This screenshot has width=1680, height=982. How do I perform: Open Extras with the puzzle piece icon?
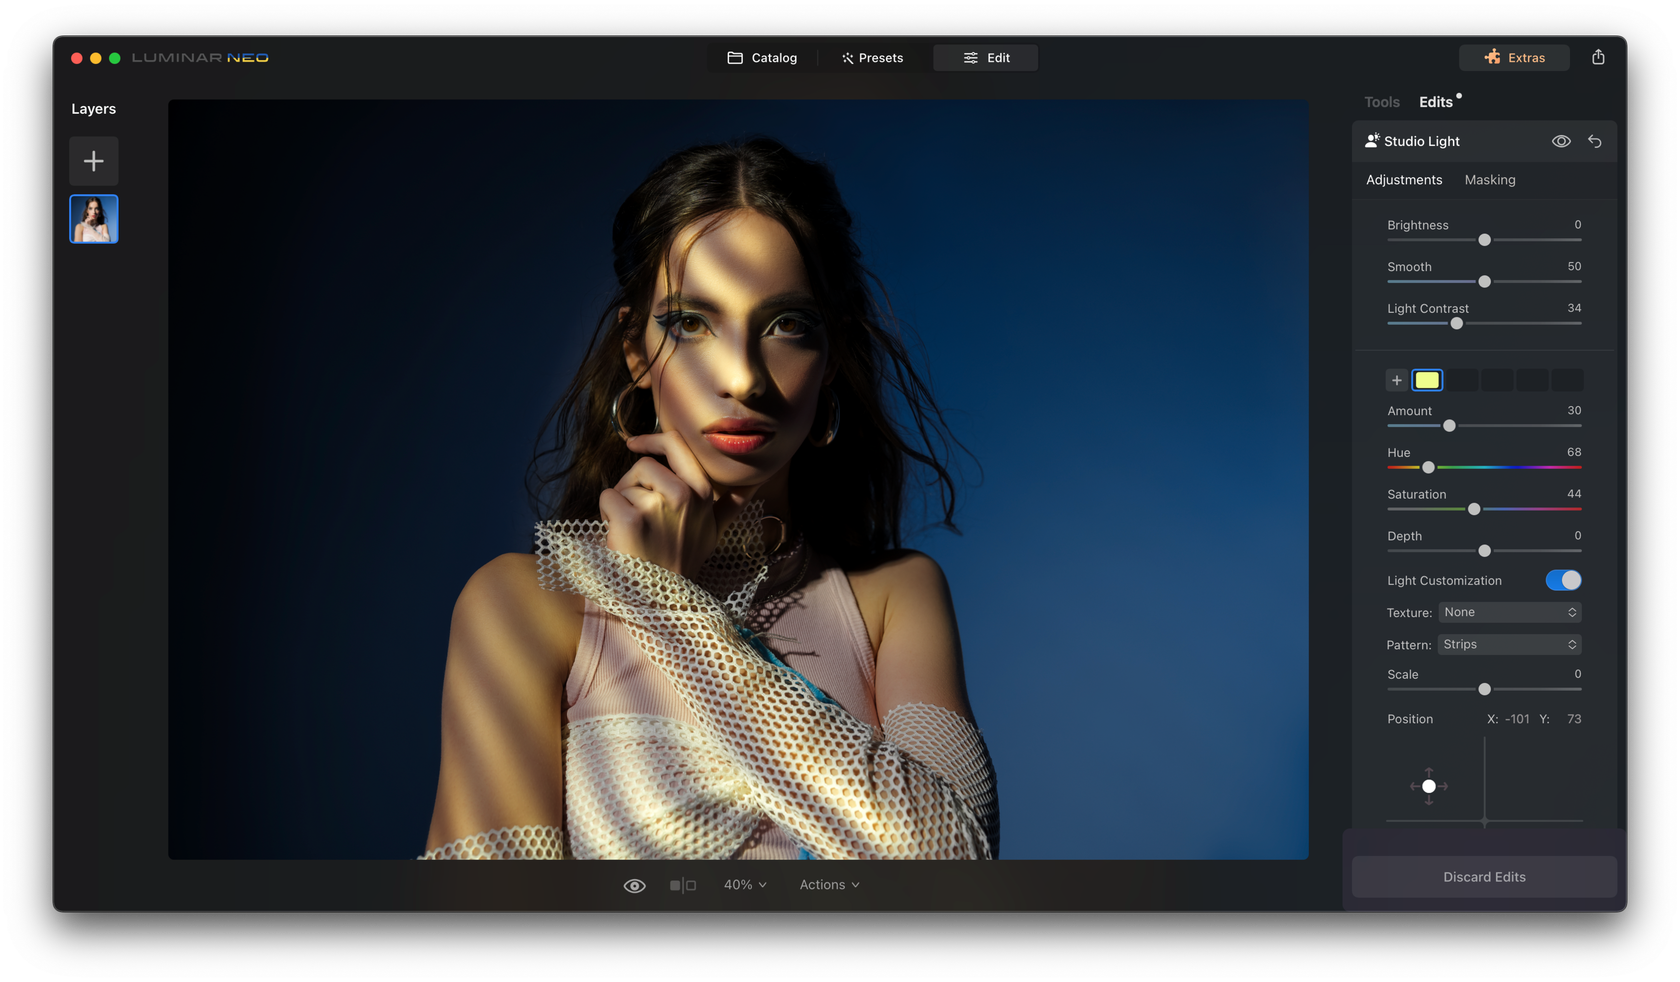[1493, 57]
